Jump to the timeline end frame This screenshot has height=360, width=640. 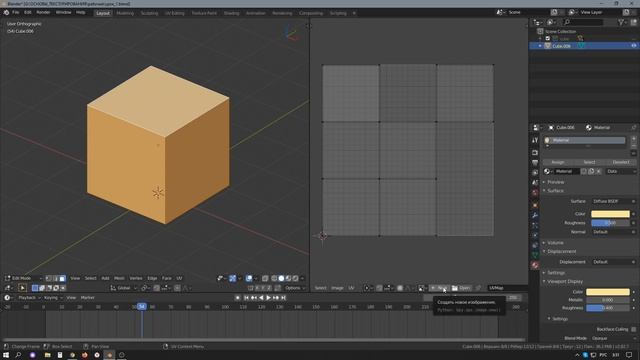click(x=283, y=298)
